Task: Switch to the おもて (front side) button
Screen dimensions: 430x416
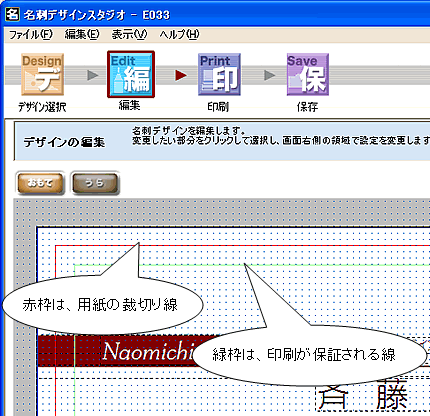Action: point(40,183)
